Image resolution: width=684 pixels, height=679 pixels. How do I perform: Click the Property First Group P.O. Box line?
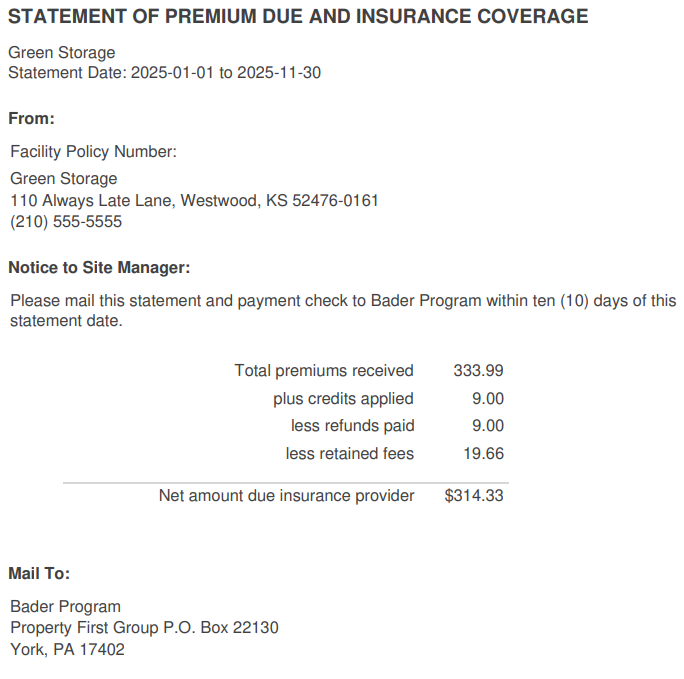(144, 628)
